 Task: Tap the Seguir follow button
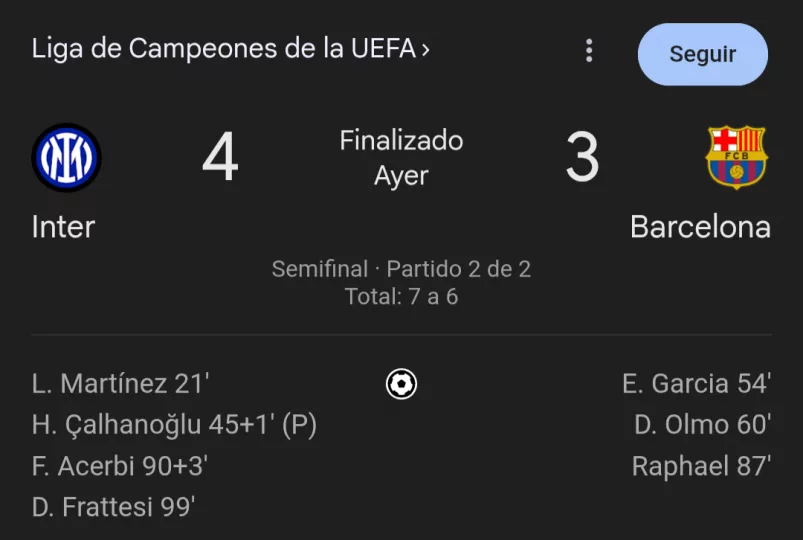[x=703, y=54]
